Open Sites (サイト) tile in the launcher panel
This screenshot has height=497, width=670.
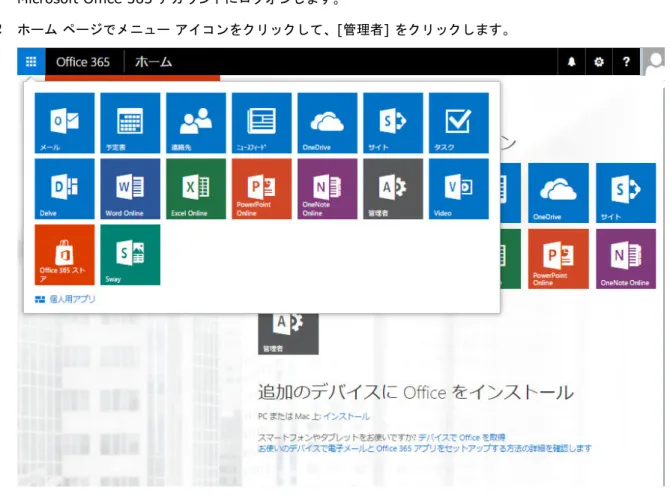click(x=393, y=123)
